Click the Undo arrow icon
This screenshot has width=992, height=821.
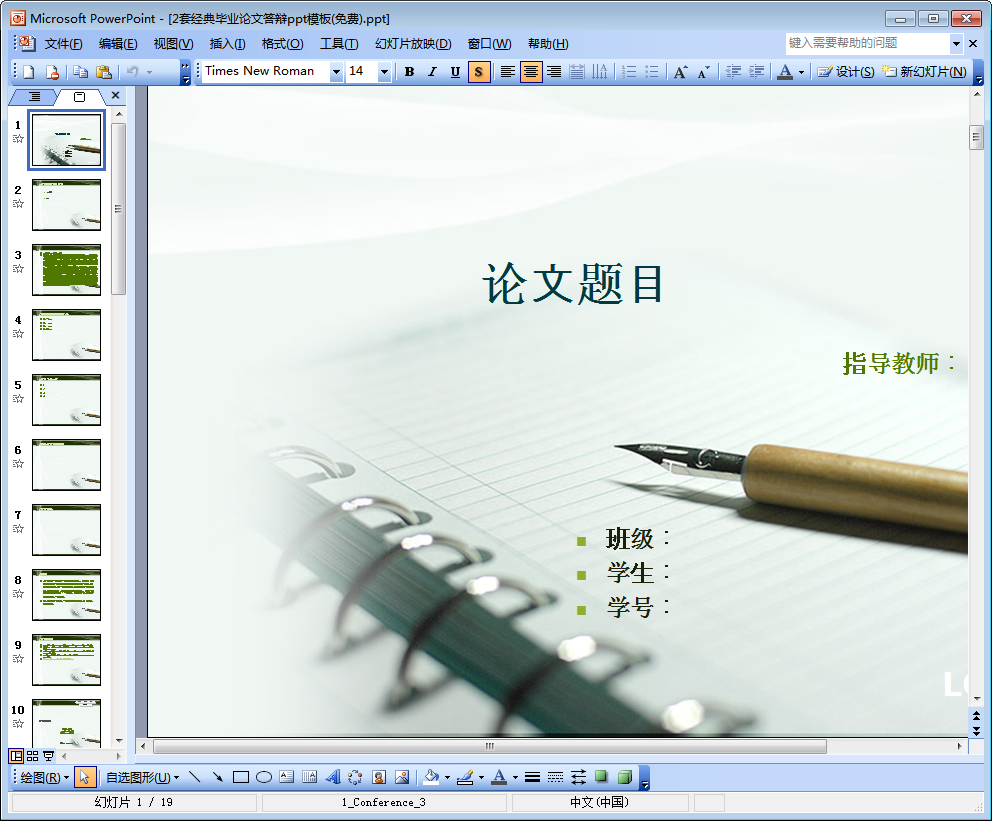tap(132, 71)
